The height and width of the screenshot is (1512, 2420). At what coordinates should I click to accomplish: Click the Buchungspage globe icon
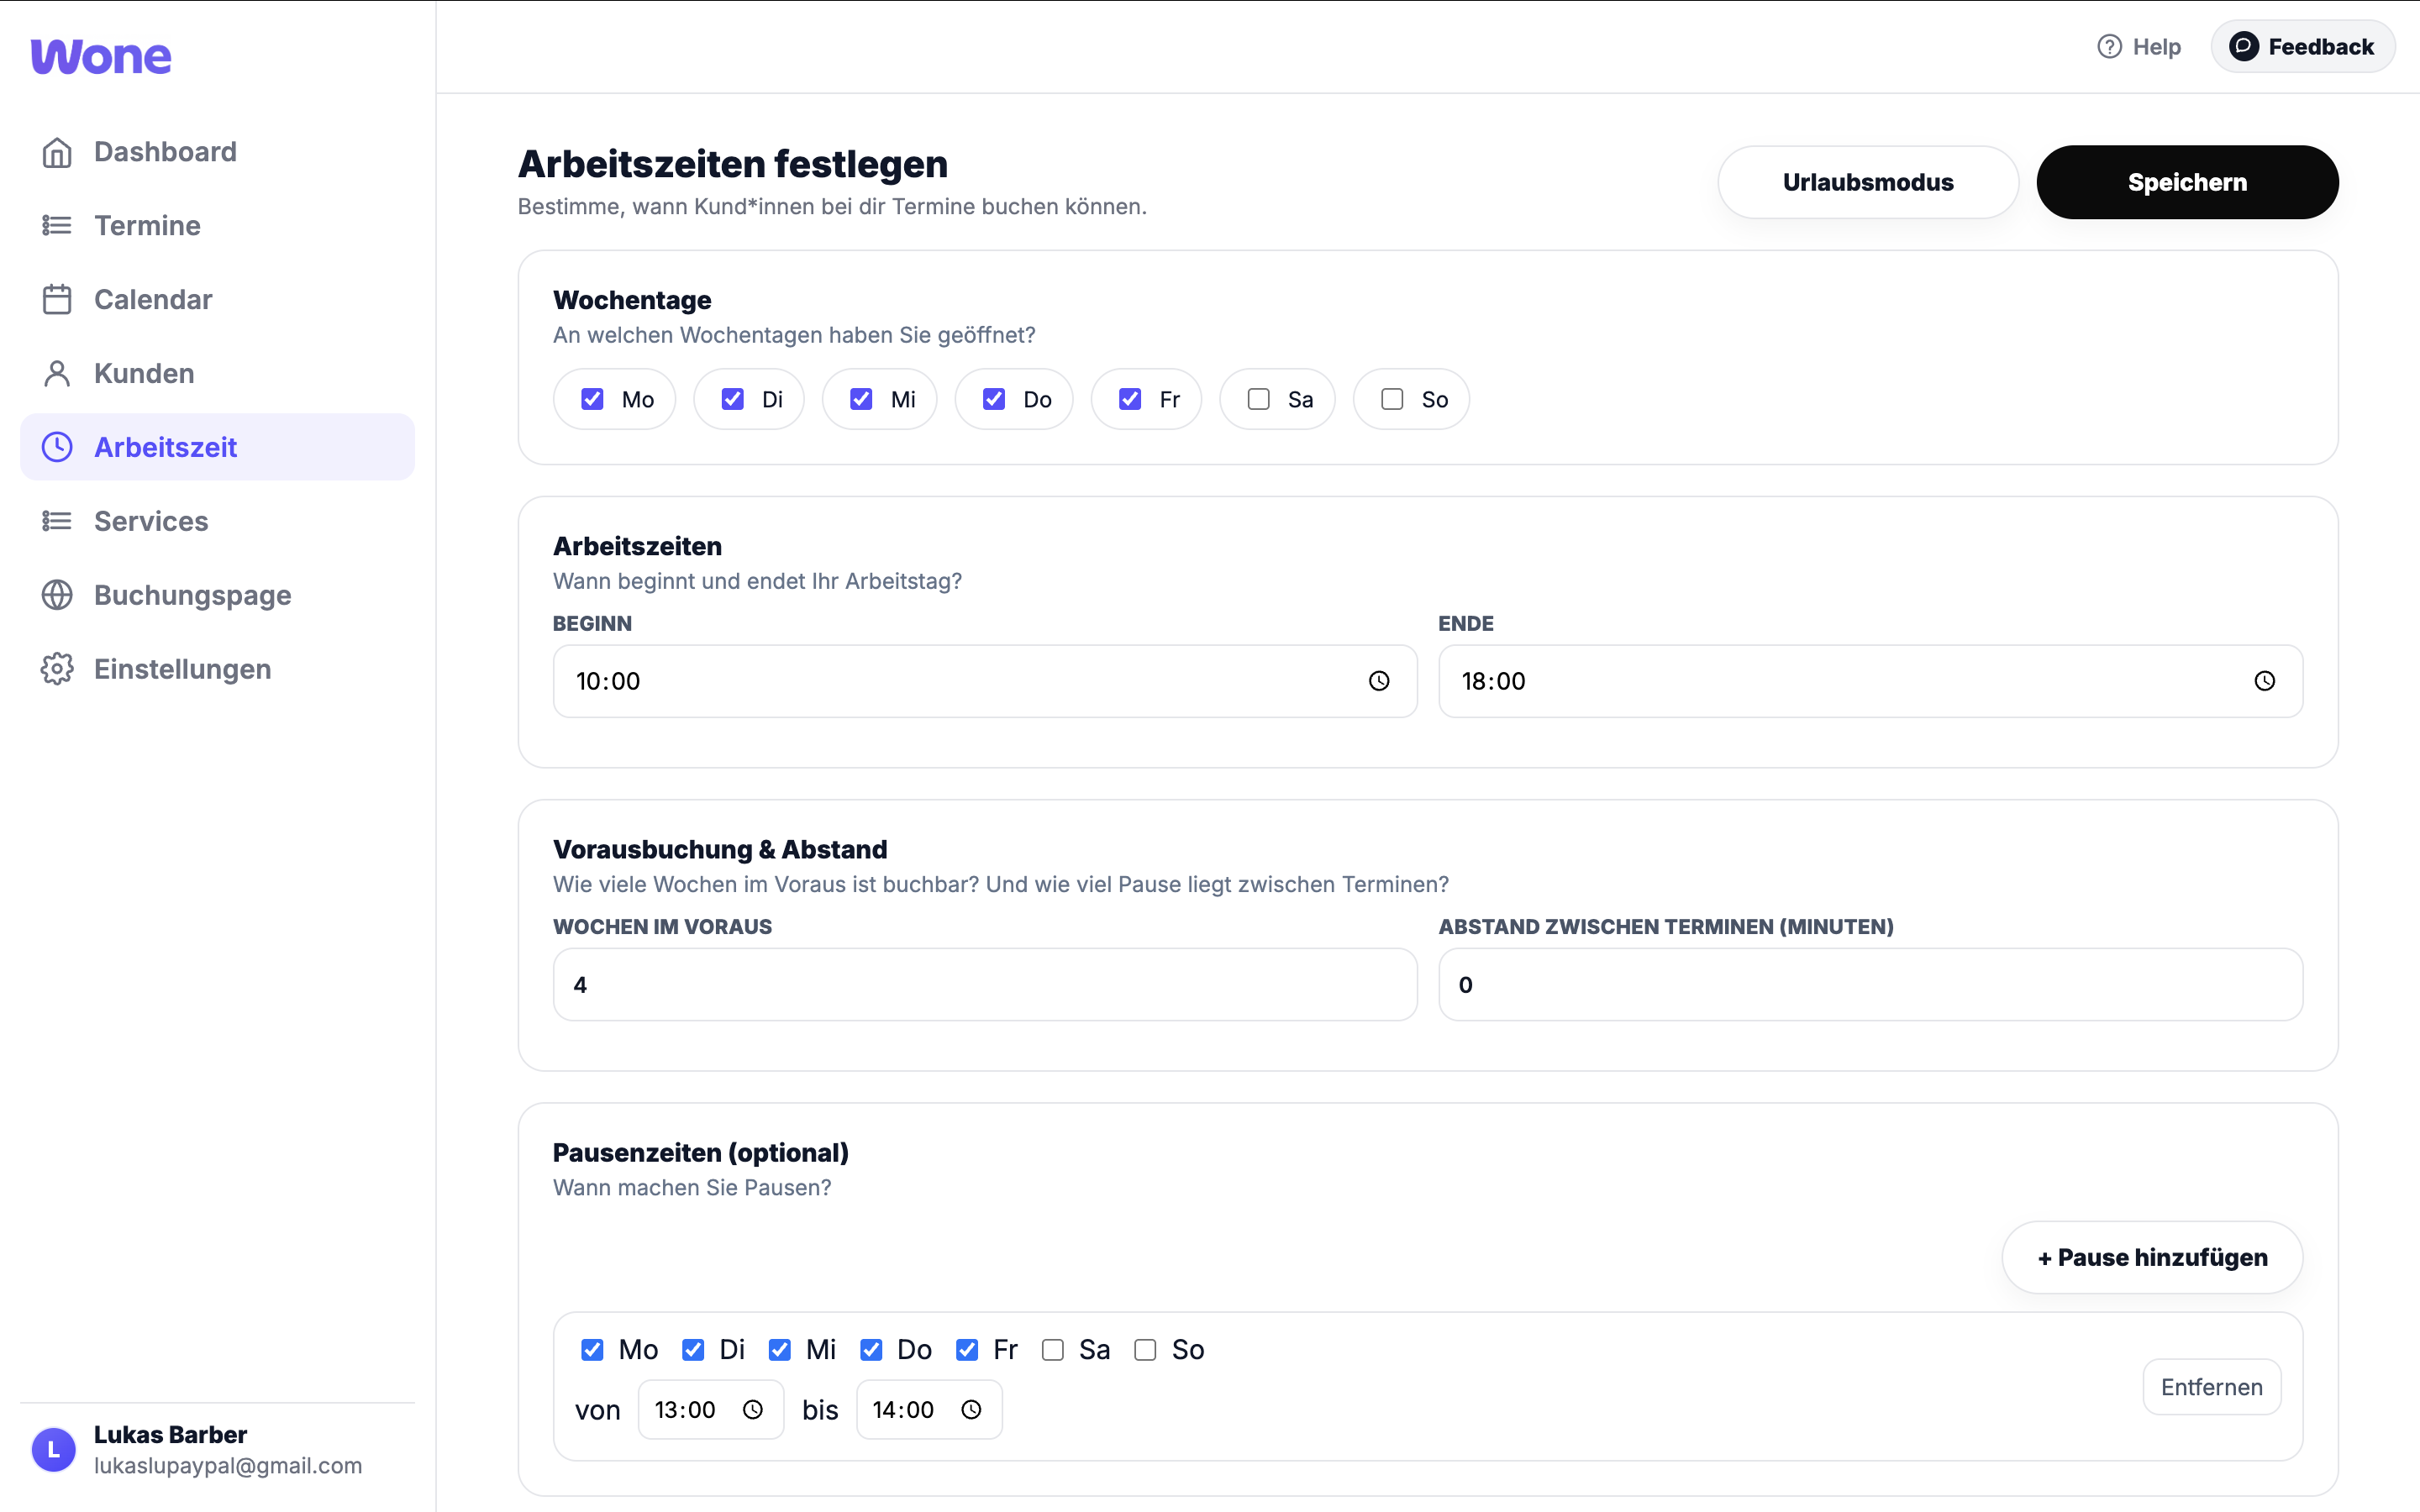tap(57, 595)
